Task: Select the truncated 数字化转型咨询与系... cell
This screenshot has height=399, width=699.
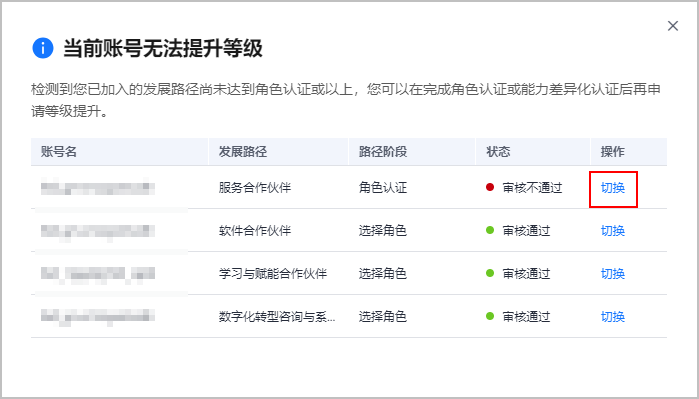Action: coord(277,317)
